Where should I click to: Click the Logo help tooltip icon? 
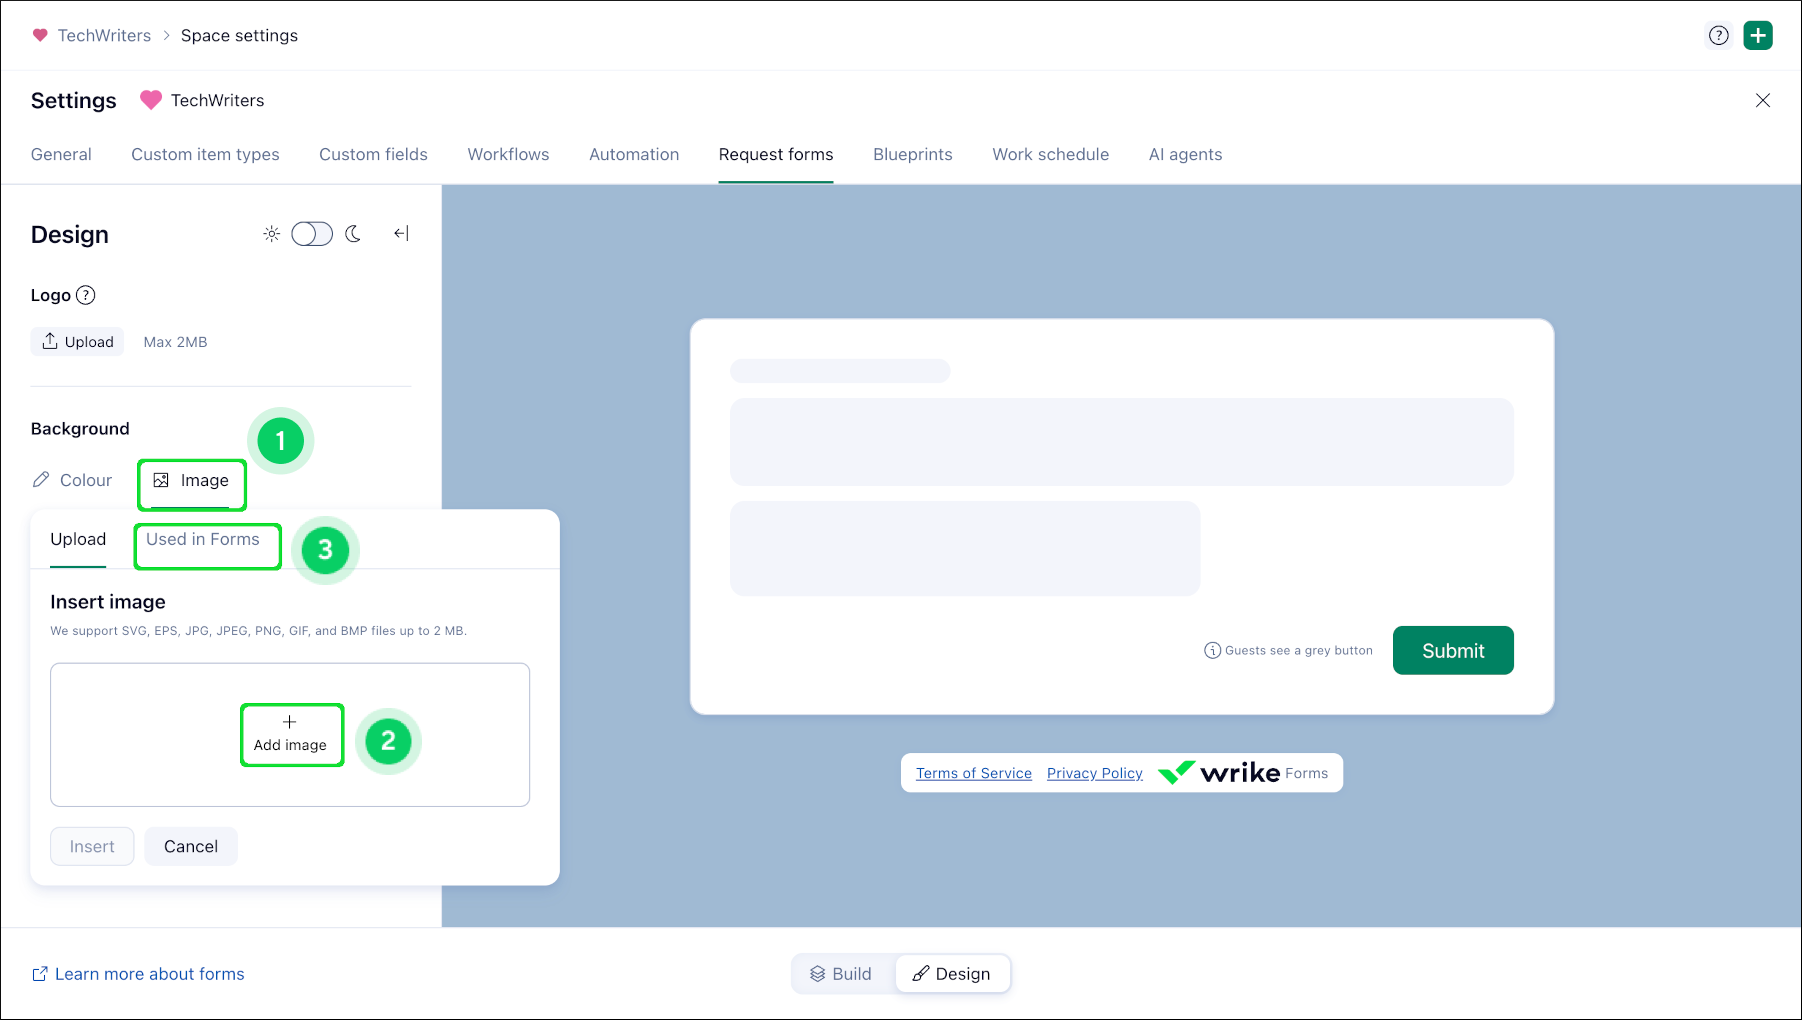coord(86,295)
